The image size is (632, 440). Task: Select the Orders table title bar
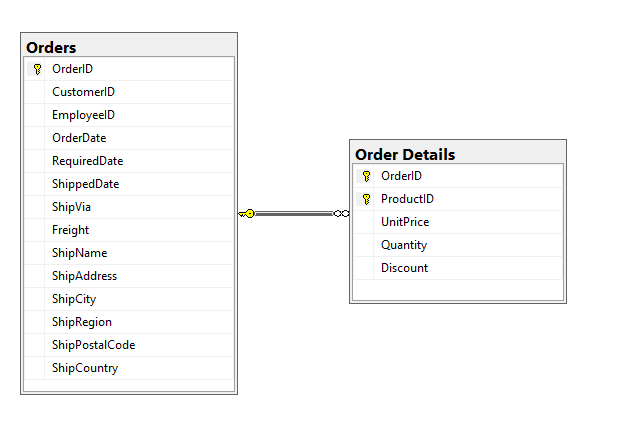point(129,47)
